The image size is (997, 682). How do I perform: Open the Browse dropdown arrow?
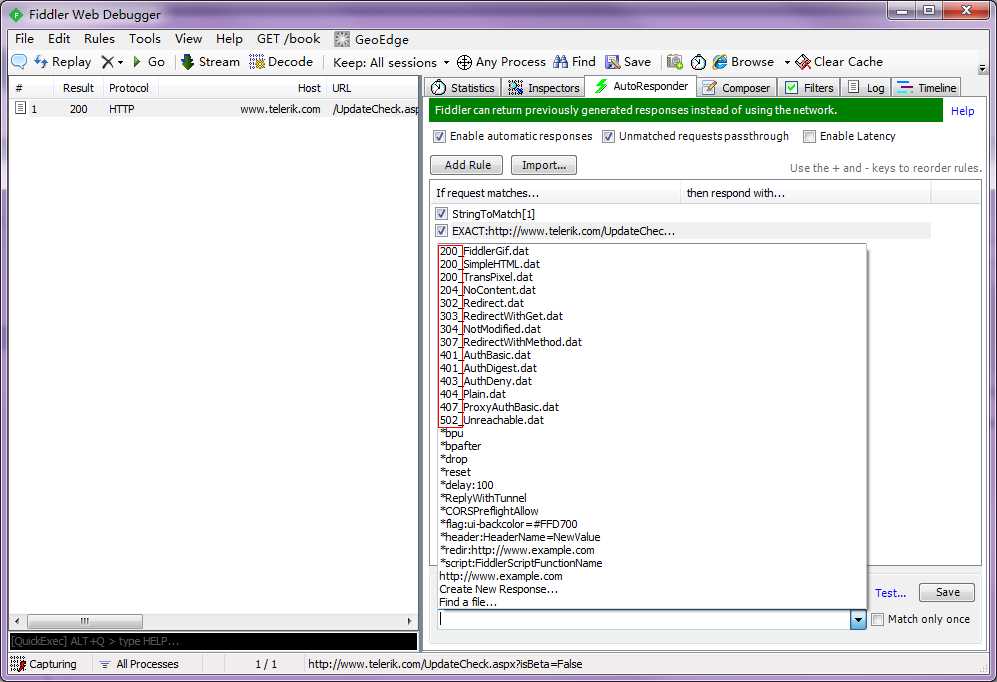(787, 62)
